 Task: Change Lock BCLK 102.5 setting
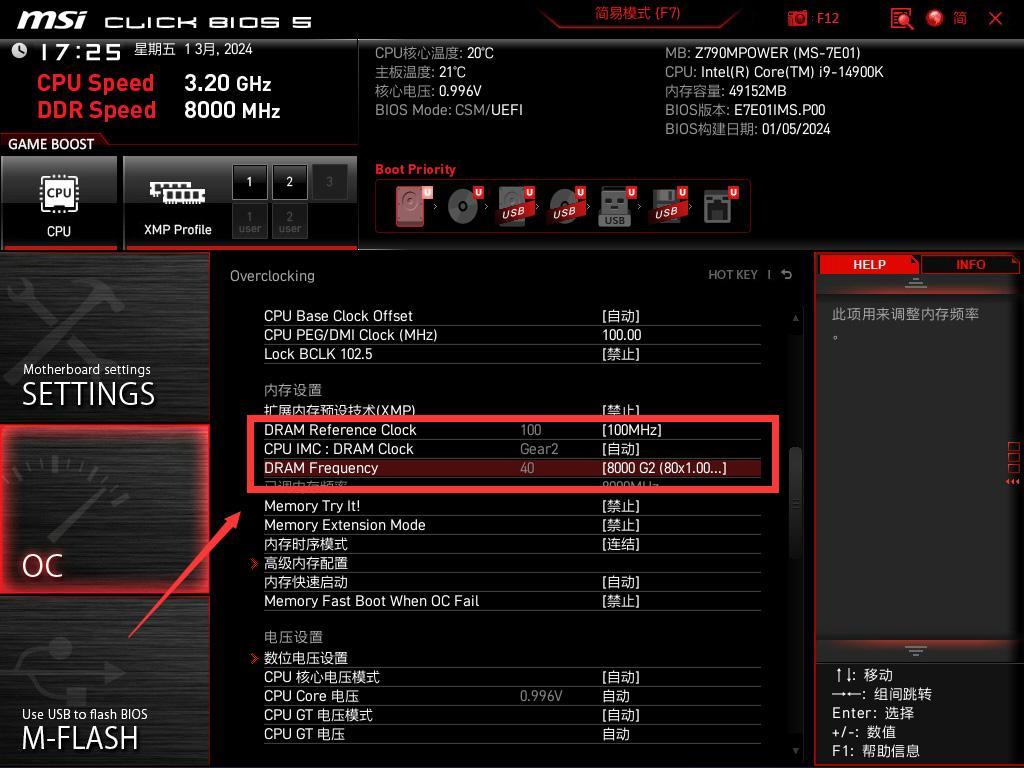pos(512,354)
